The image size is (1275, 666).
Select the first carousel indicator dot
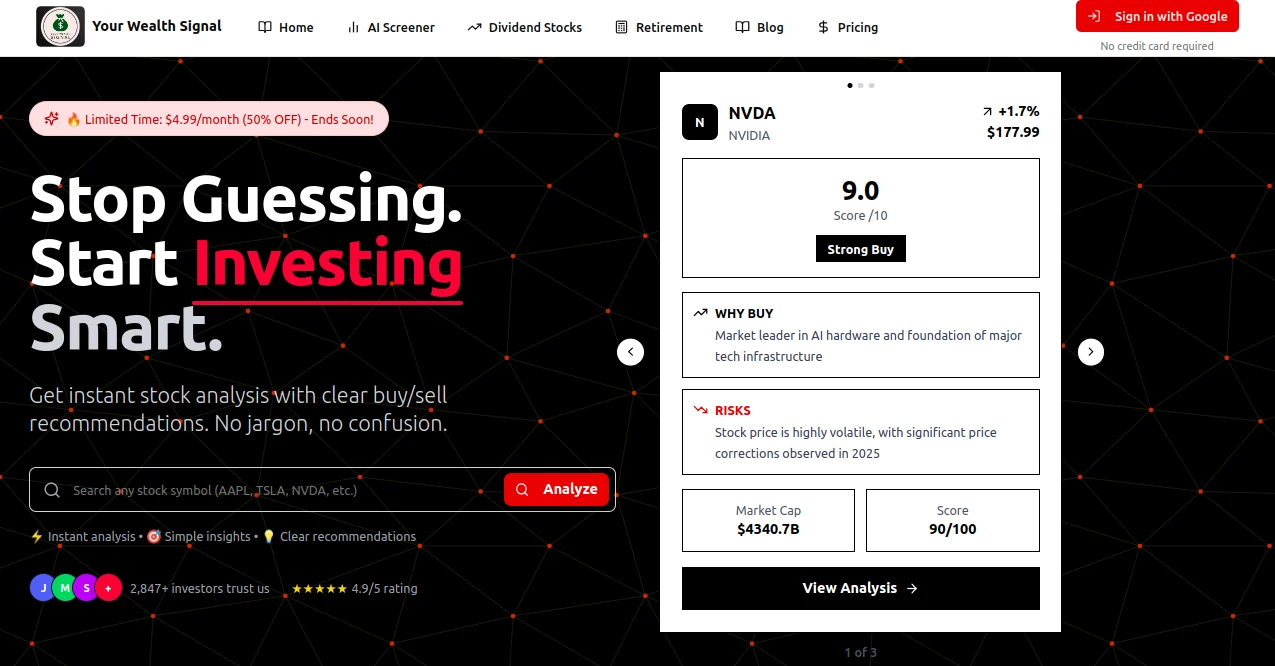[850, 85]
